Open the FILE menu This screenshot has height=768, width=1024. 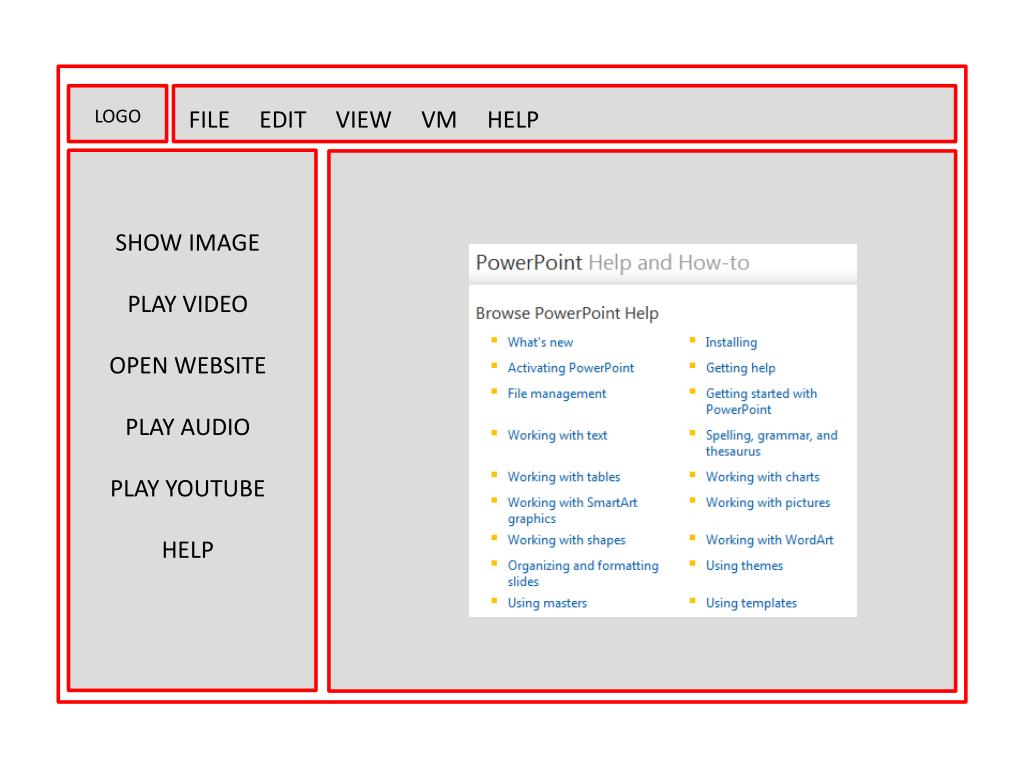click(x=209, y=120)
